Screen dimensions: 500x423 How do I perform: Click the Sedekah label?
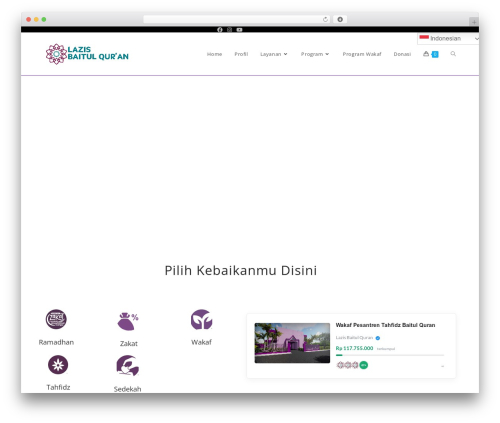point(128,389)
